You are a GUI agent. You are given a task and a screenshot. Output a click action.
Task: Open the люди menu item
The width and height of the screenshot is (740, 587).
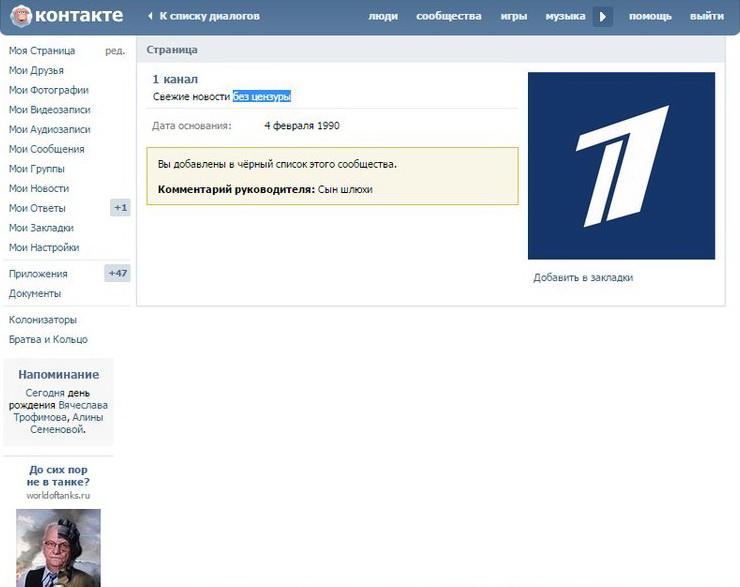tap(382, 16)
